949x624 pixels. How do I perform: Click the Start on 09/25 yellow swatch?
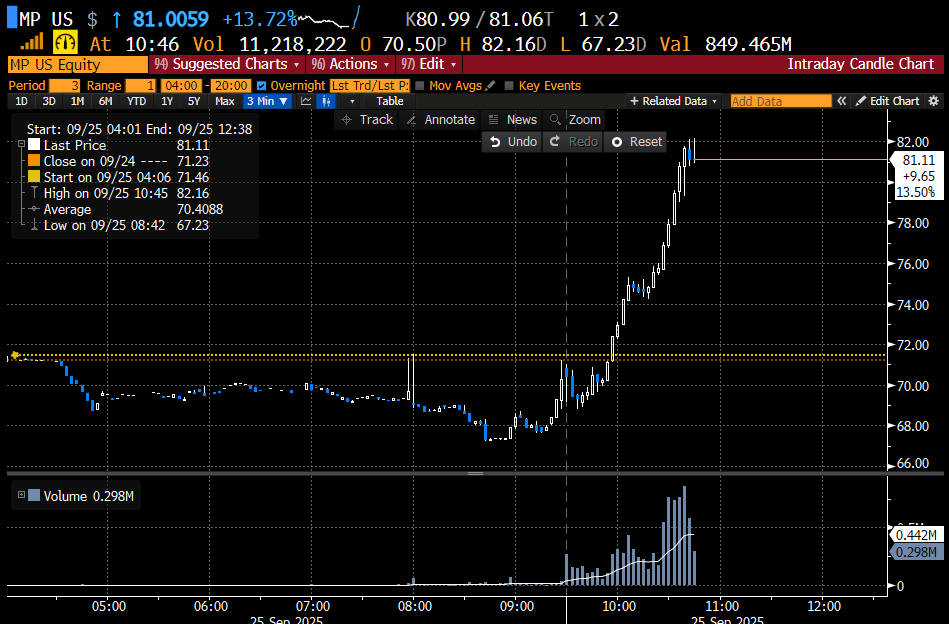34,177
